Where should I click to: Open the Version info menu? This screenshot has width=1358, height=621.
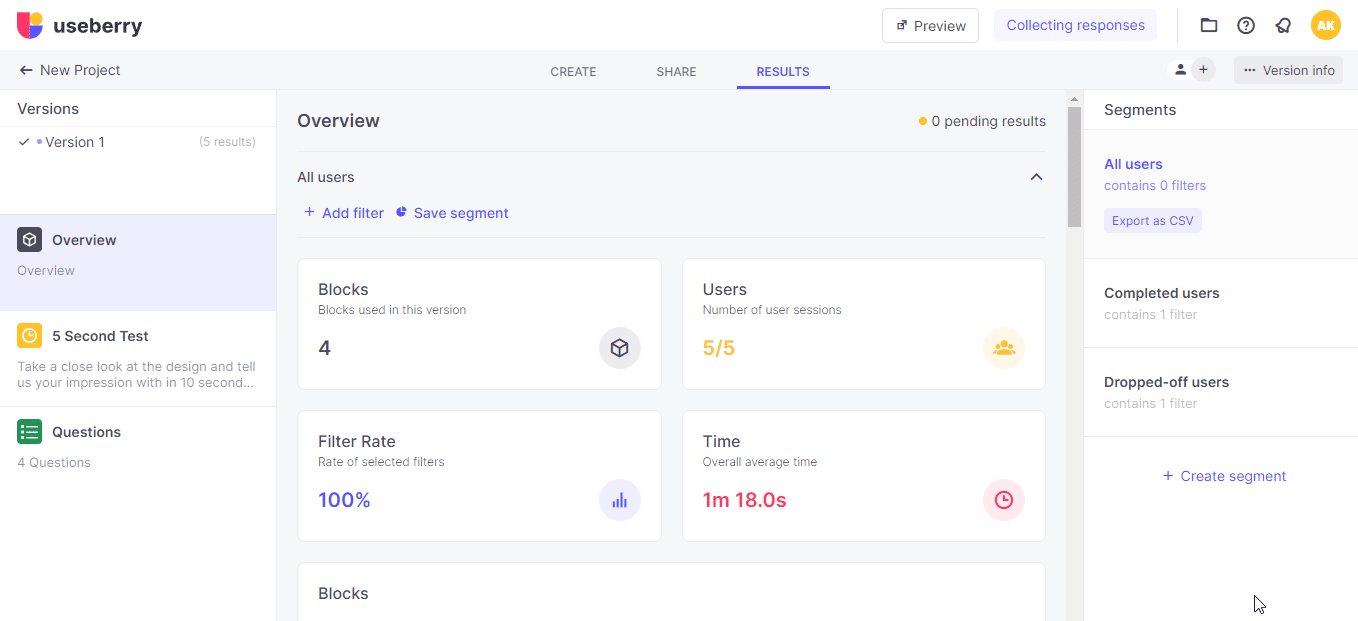tap(1288, 70)
